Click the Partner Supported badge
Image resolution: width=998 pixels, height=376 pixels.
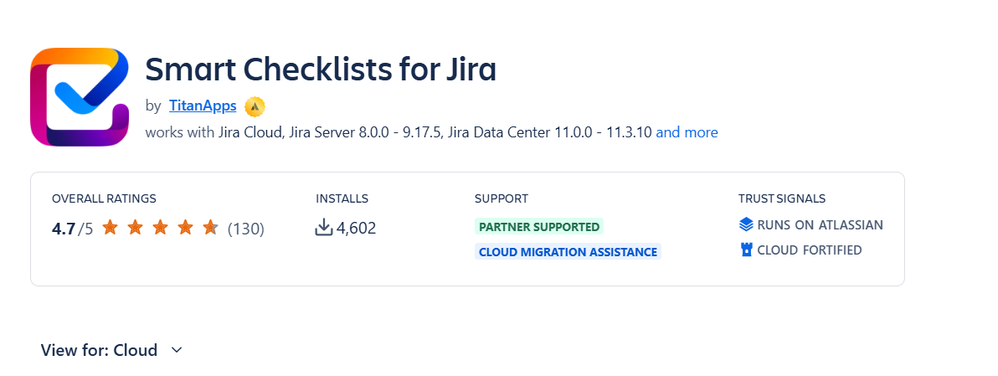click(x=539, y=226)
